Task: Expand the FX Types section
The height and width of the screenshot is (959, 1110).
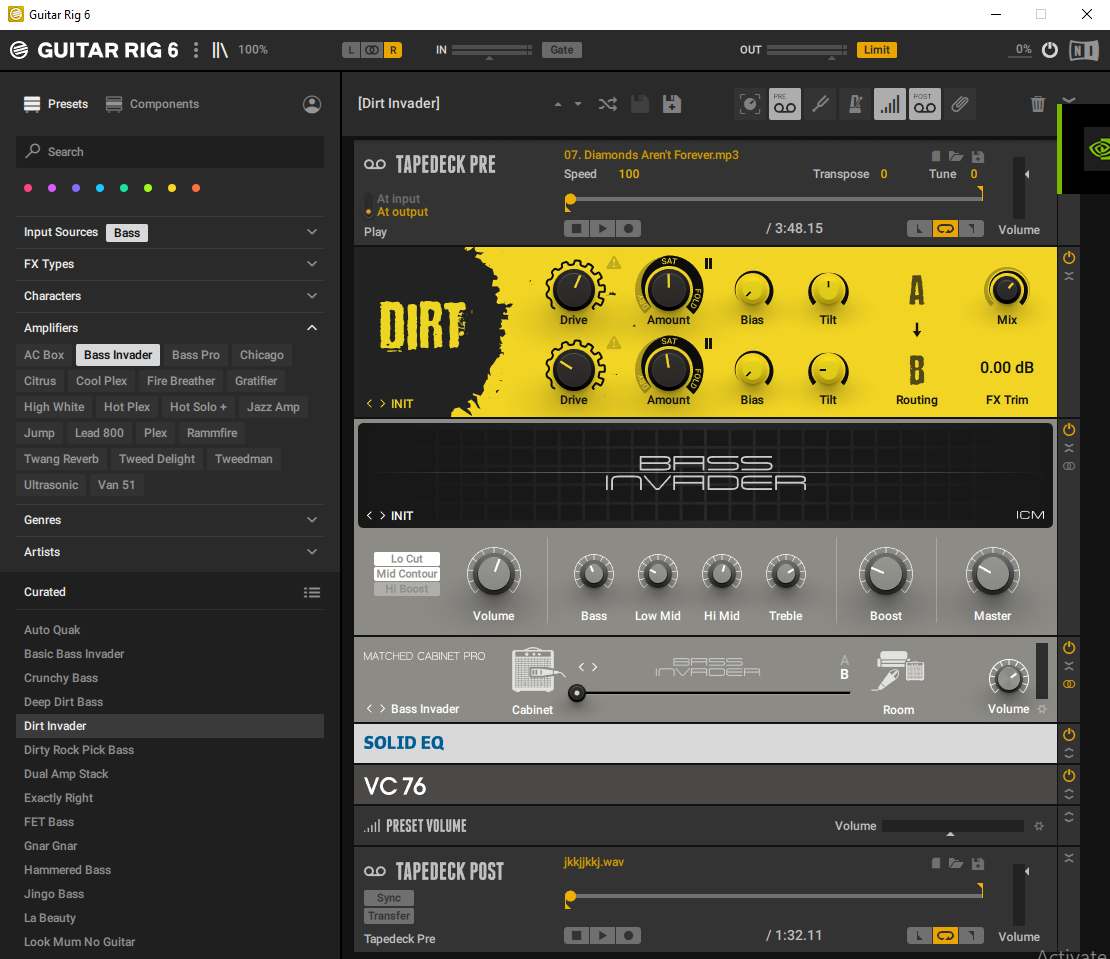Action: (311, 264)
